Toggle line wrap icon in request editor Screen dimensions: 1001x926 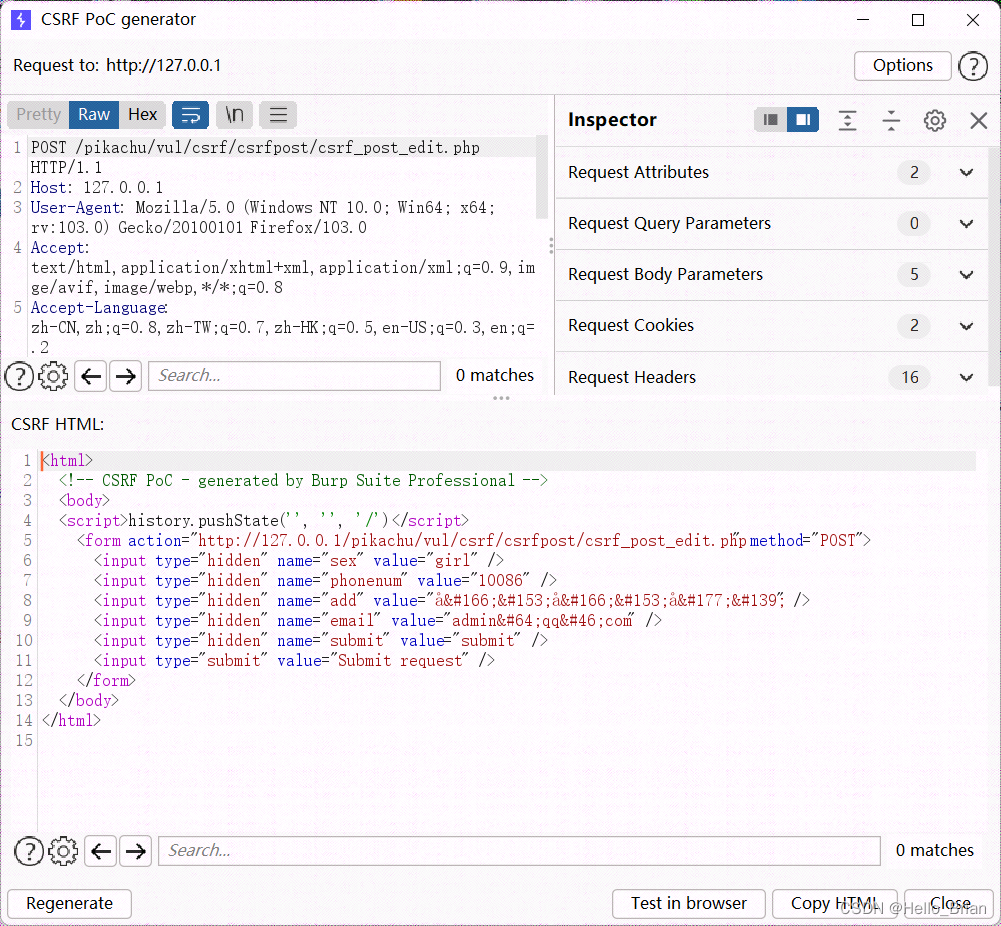click(x=190, y=115)
